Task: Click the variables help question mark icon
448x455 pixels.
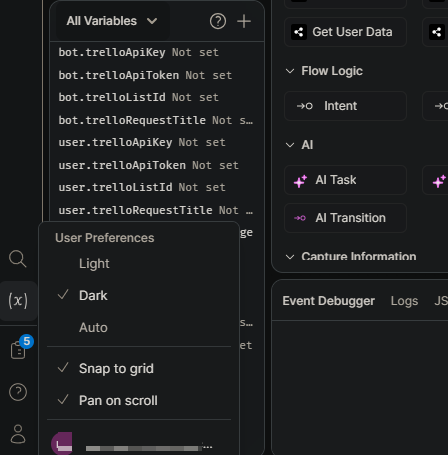Action: (218, 21)
